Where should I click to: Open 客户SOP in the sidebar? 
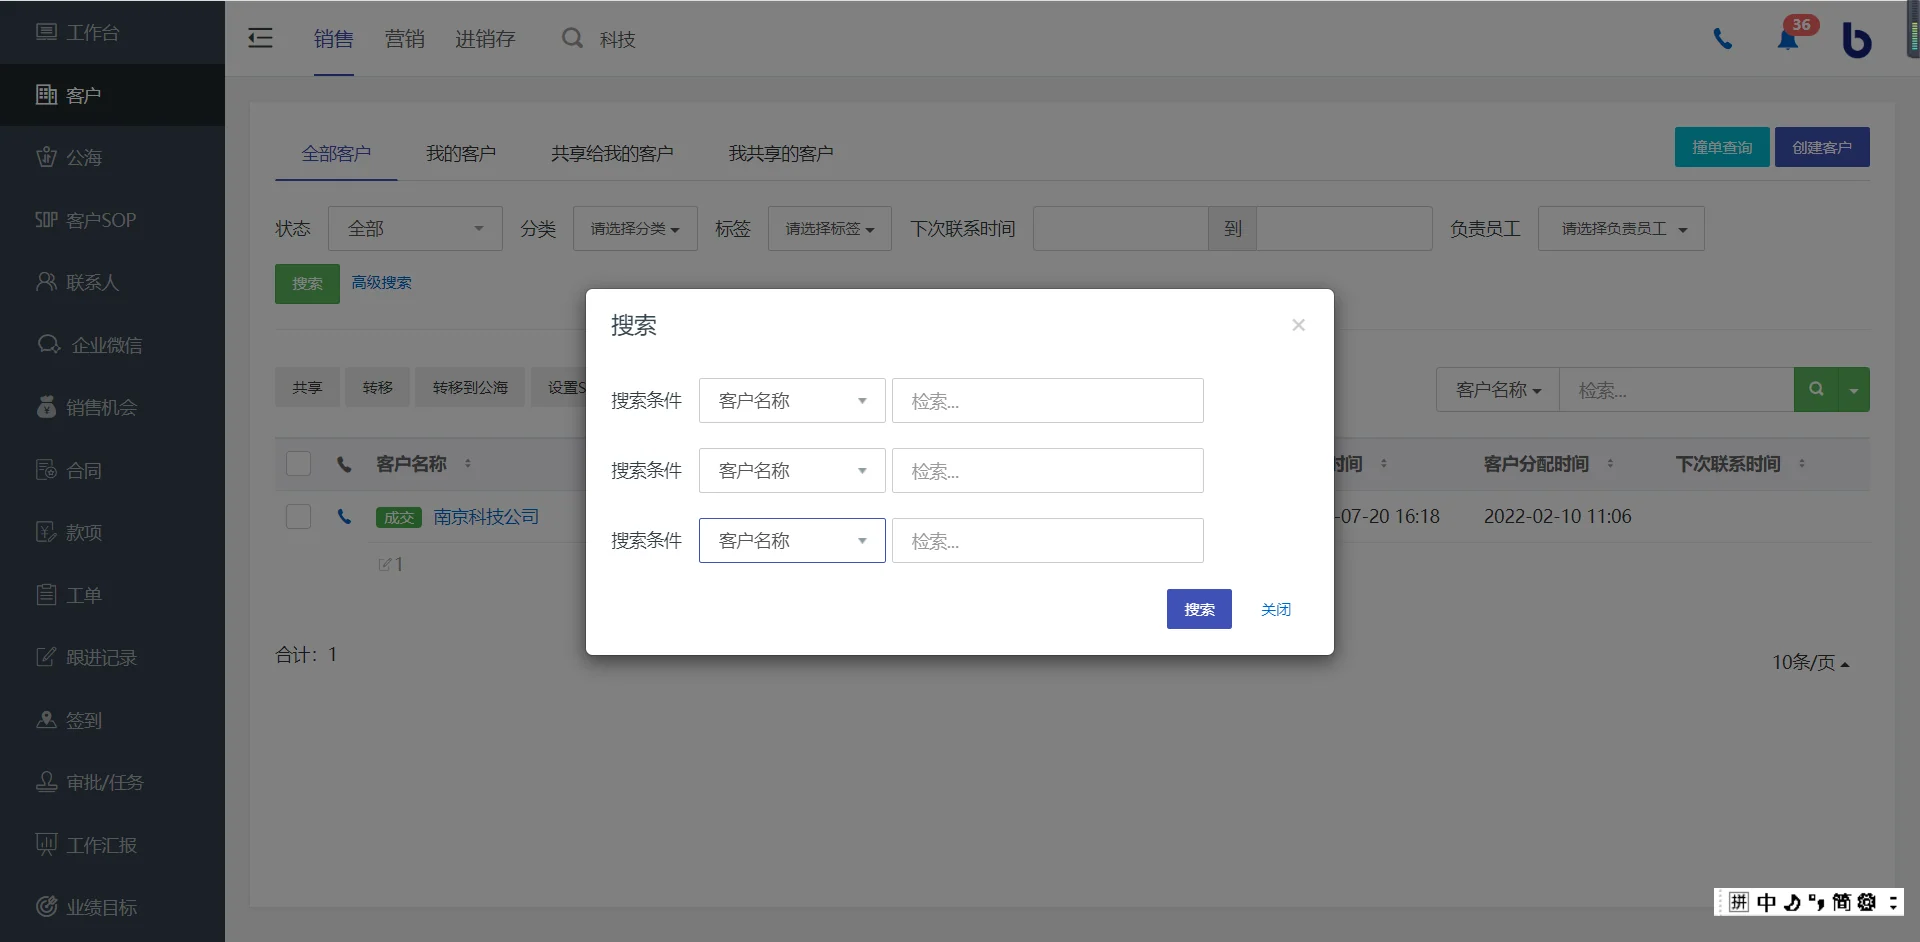pyautogui.click(x=112, y=220)
